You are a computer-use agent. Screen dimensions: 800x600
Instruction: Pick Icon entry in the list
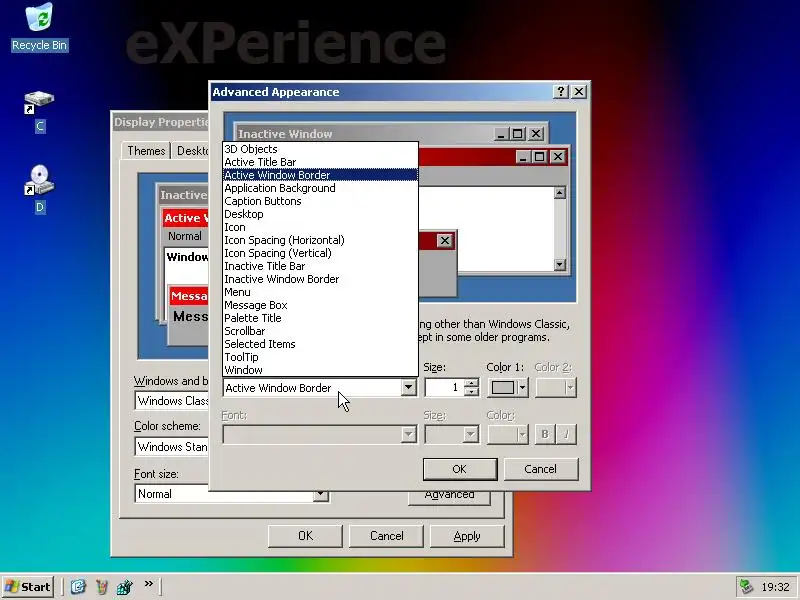(x=320, y=227)
